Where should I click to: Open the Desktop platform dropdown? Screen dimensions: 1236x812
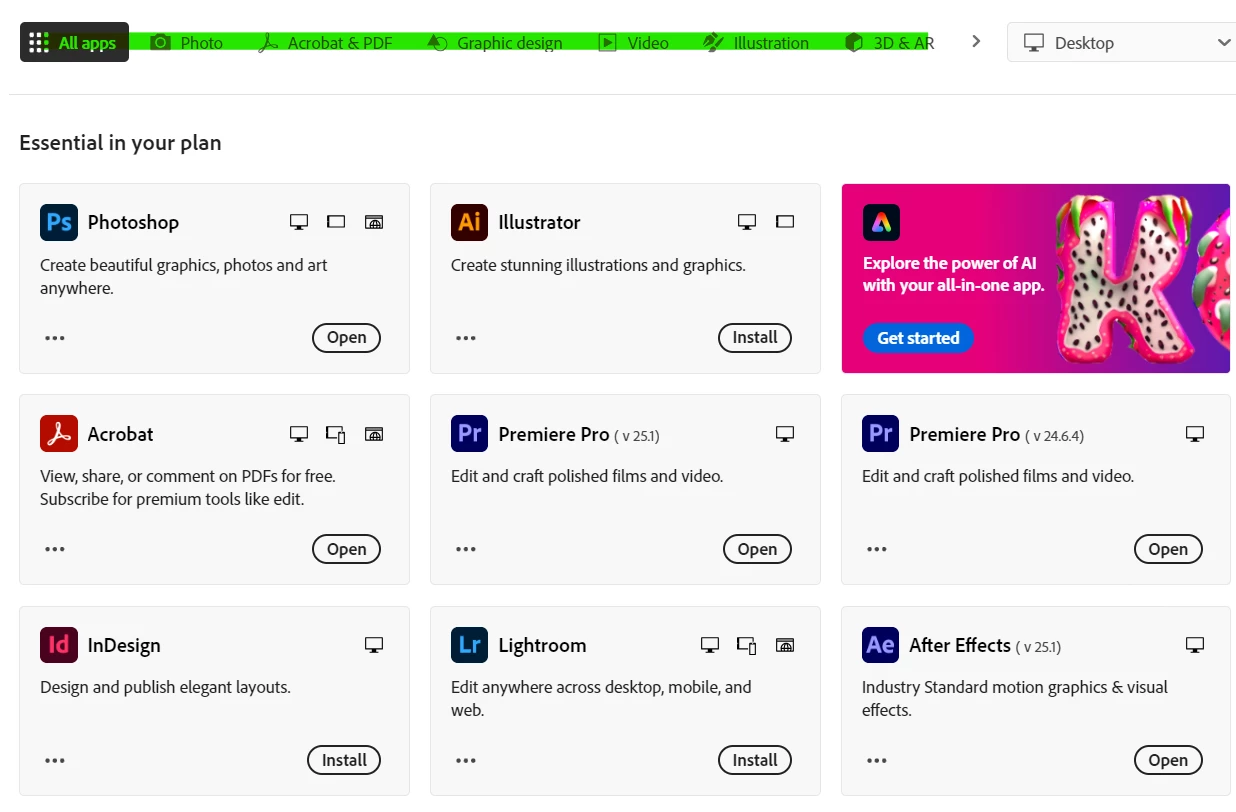pyautogui.click(x=1122, y=43)
